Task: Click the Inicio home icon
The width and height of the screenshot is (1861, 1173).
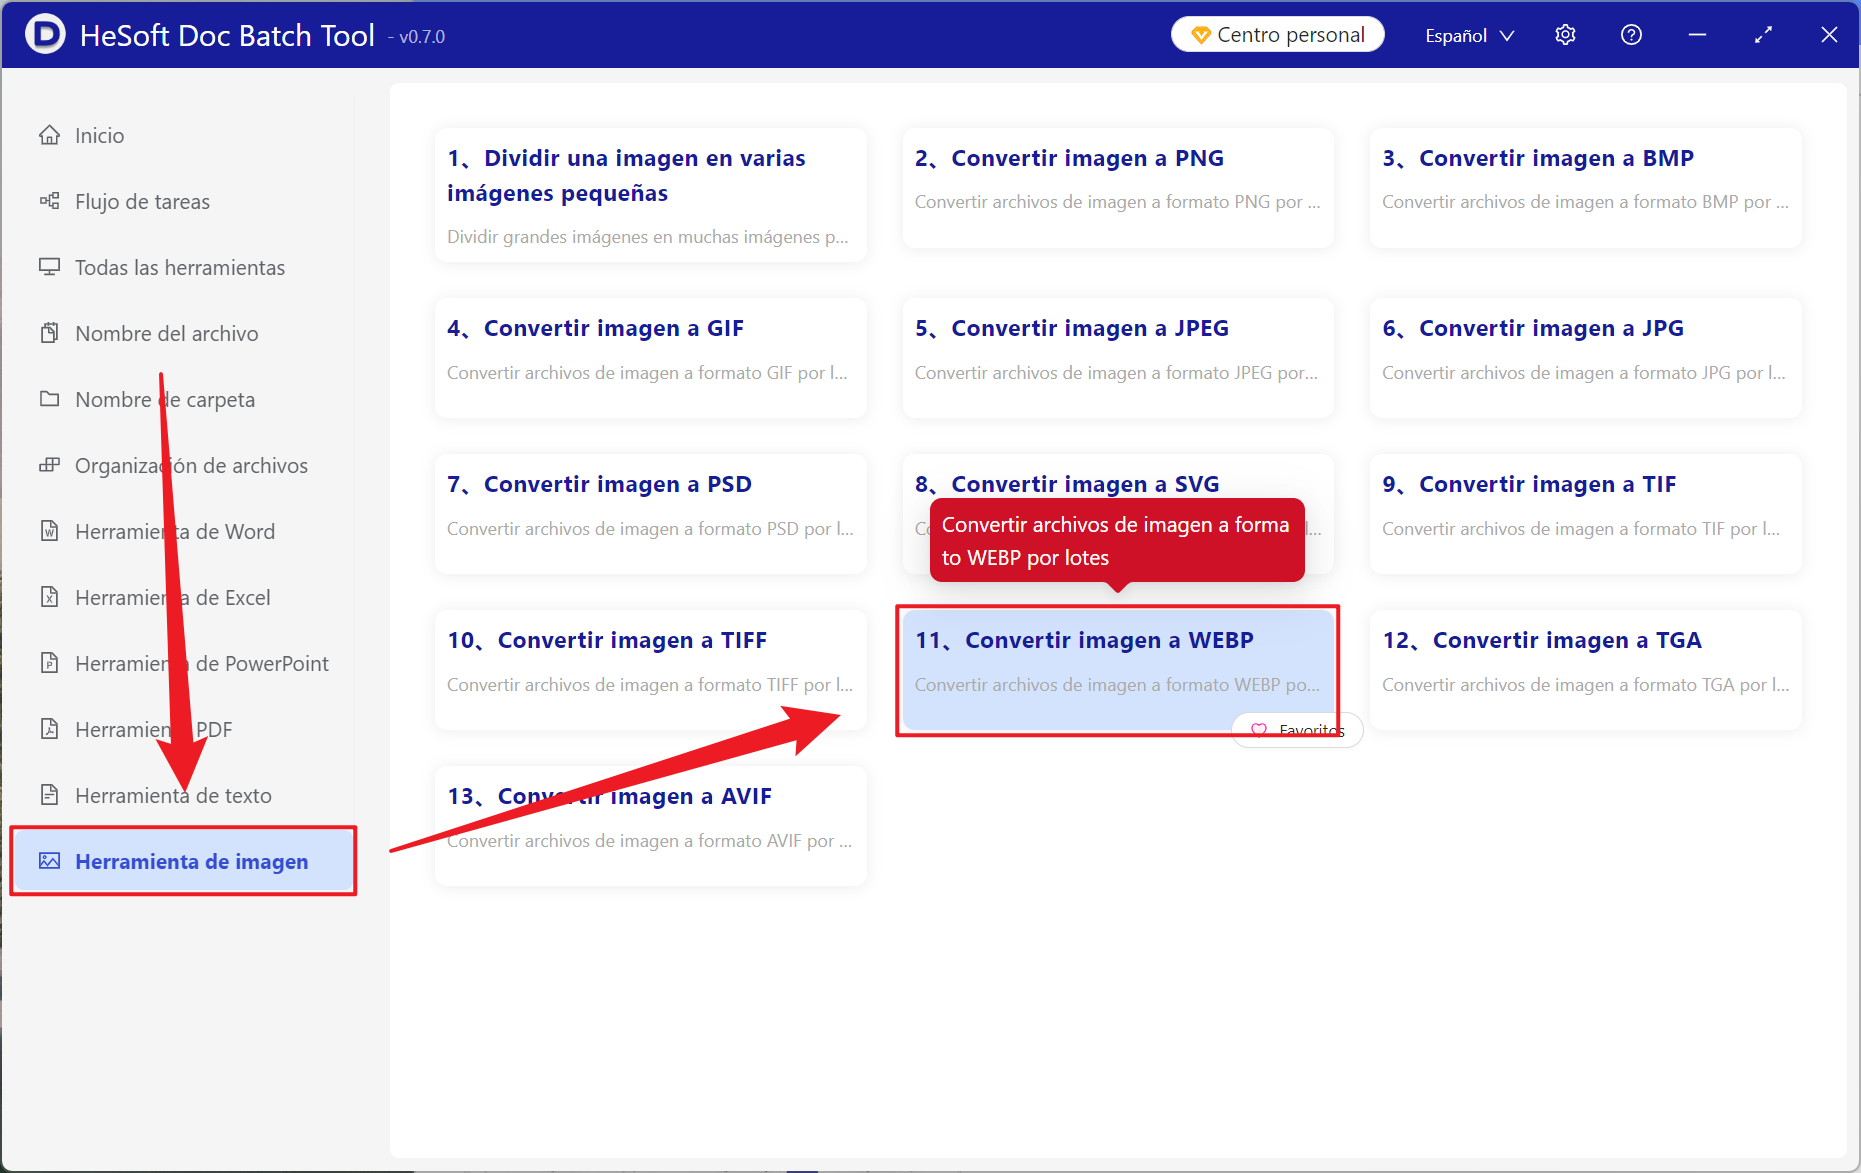Action: (x=49, y=135)
